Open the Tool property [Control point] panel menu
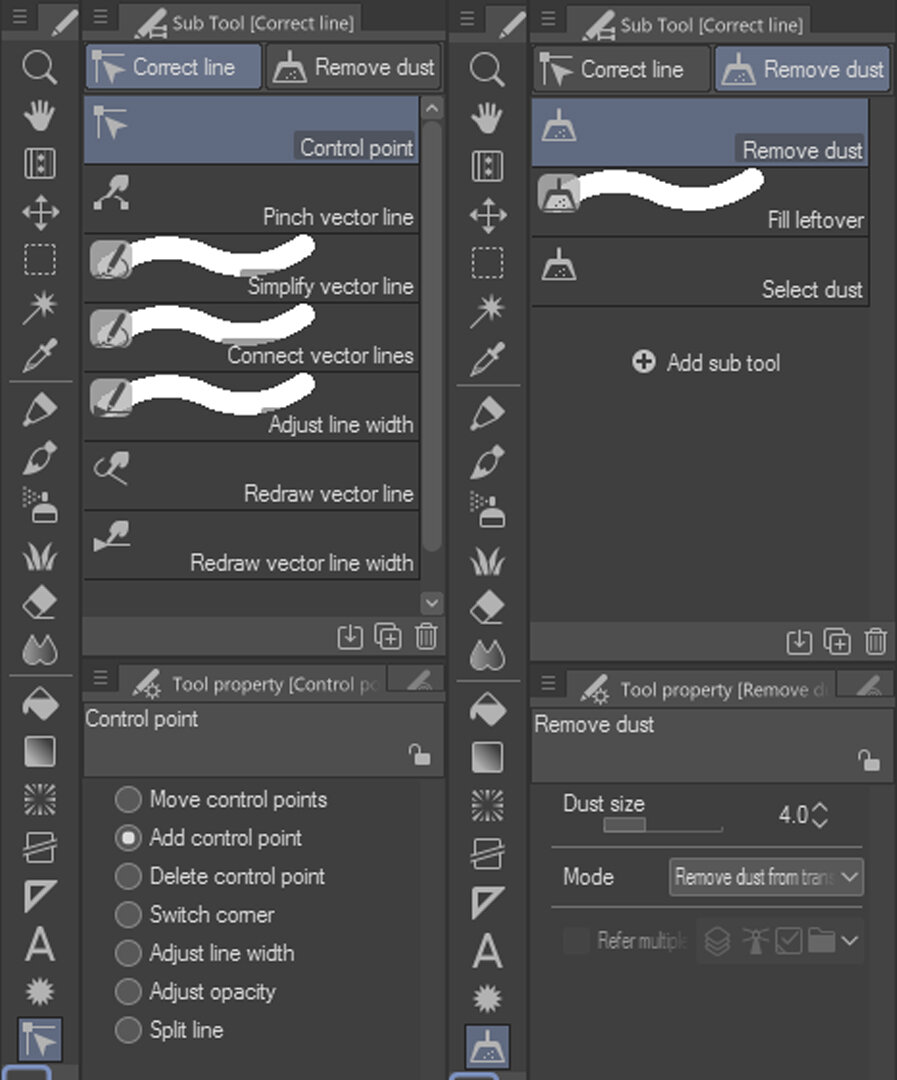 (x=100, y=679)
